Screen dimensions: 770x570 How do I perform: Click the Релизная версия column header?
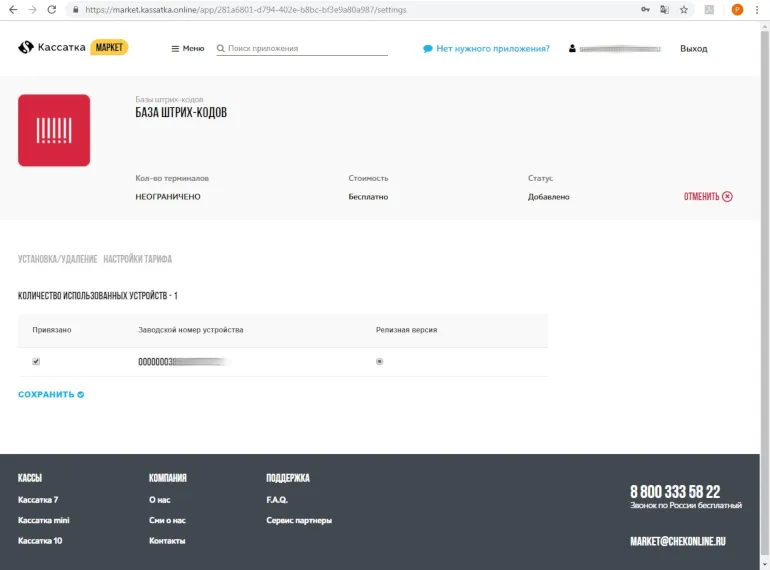406,330
